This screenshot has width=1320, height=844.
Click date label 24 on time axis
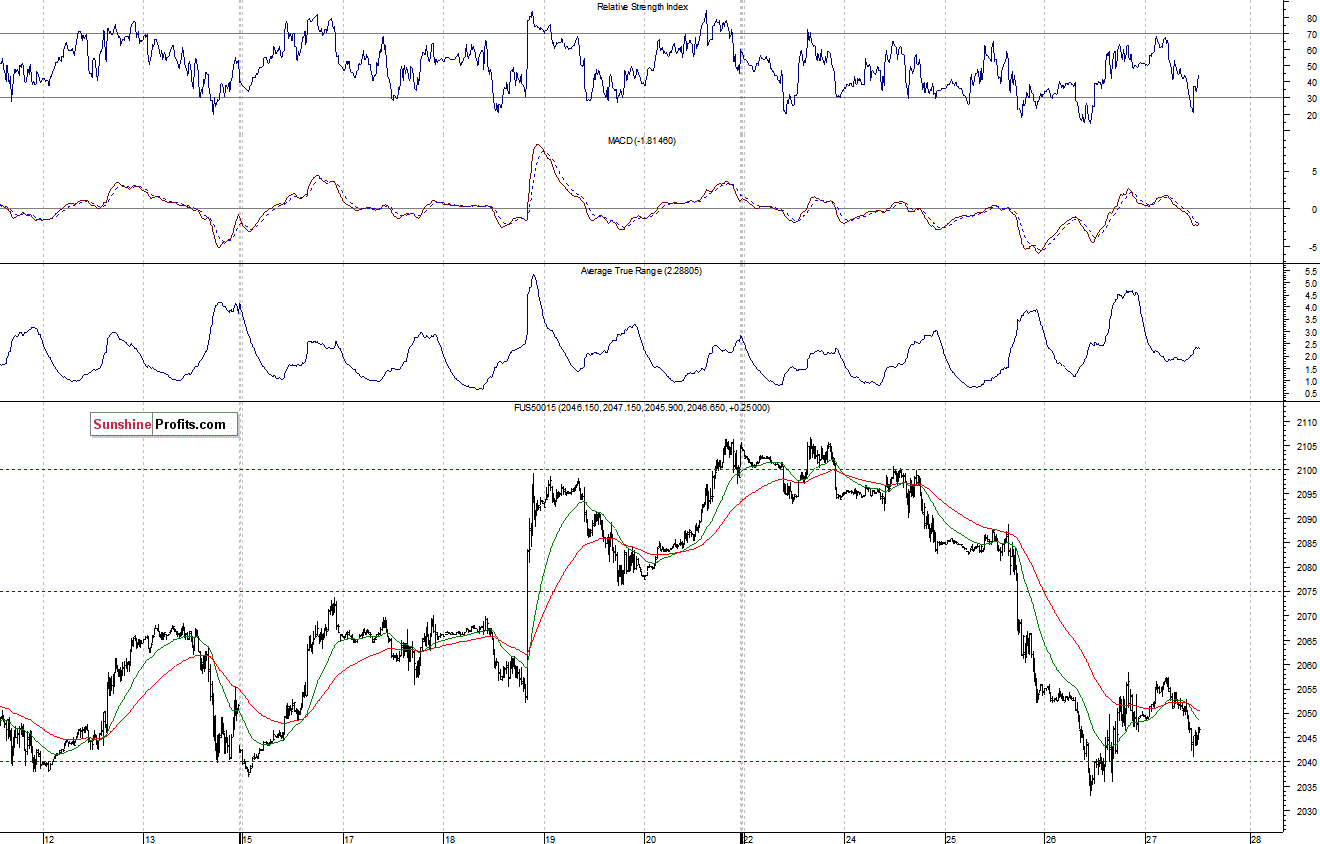[x=850, y=839]
